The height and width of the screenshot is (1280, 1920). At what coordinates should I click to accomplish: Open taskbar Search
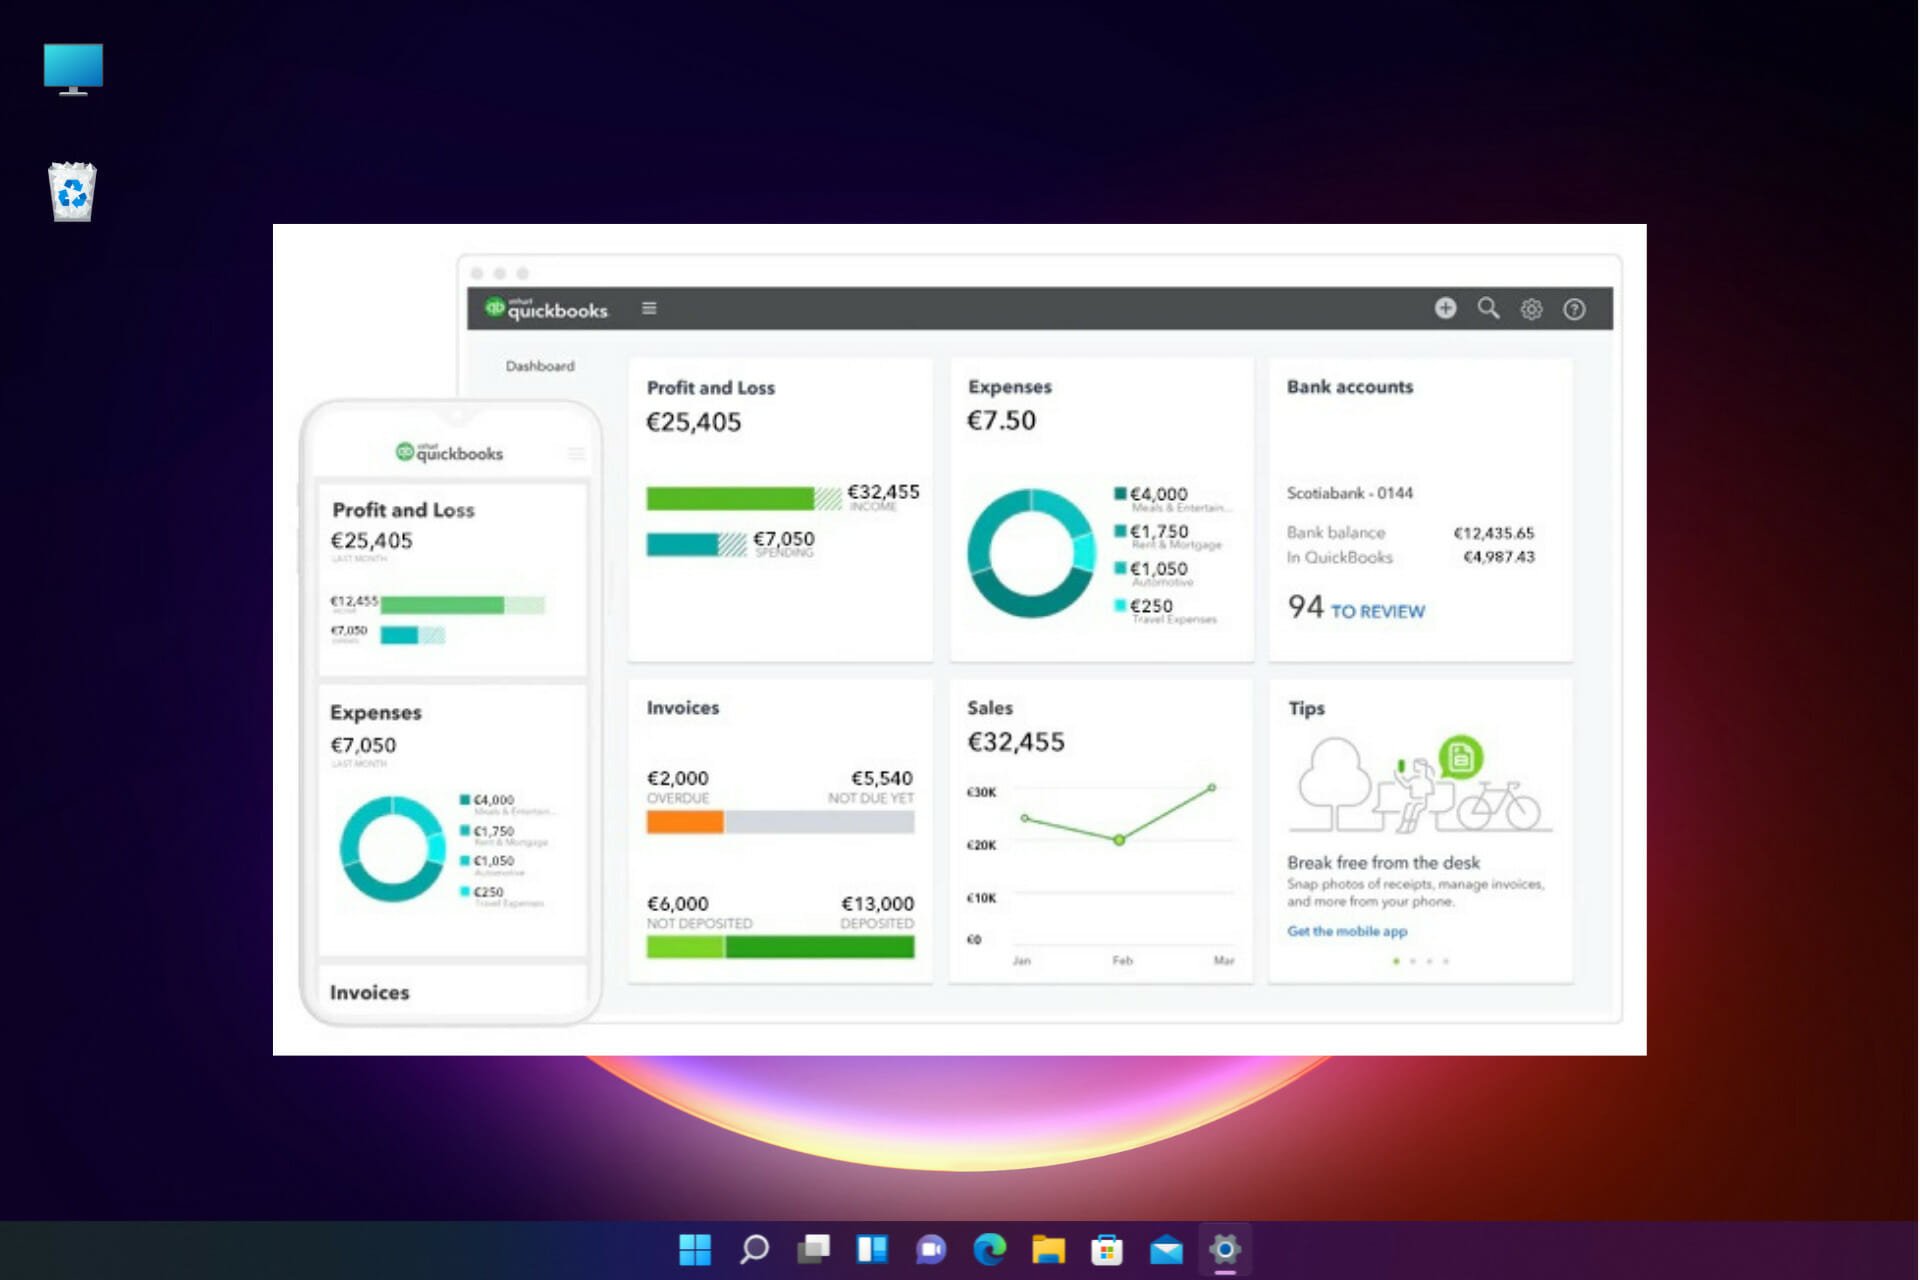click(754, 1249)
